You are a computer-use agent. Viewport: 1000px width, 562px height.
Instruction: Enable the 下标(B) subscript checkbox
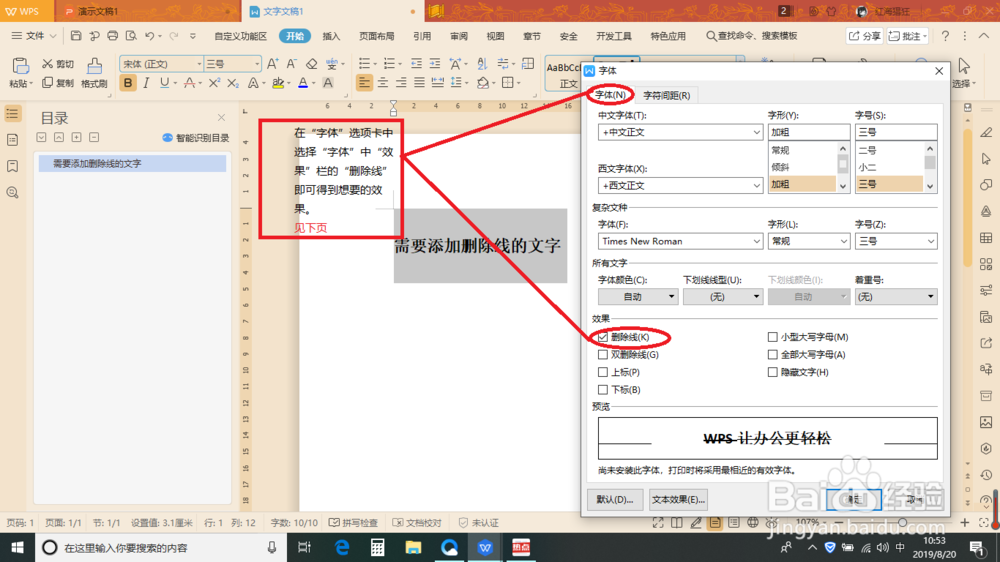coord(603,390)
